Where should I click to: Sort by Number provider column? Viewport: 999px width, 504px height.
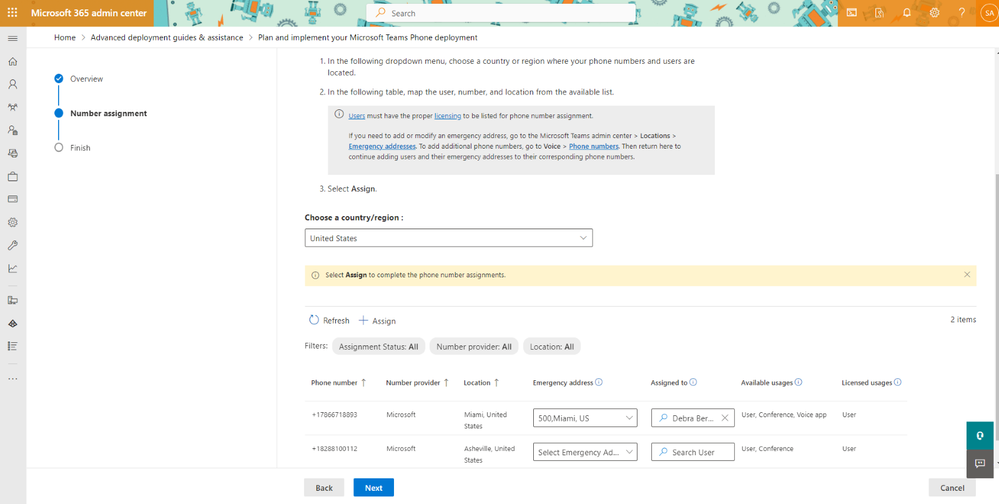click(x=417, y=383)
